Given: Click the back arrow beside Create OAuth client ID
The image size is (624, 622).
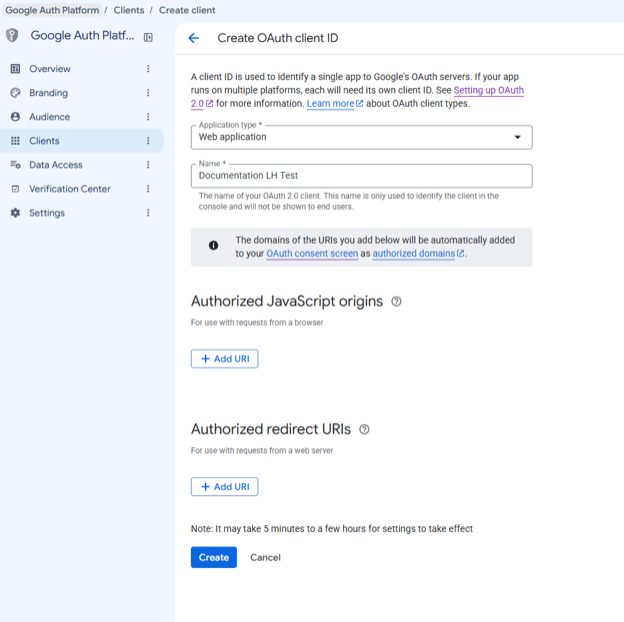Looking at the screenshot, I should [x=194, y=38].
